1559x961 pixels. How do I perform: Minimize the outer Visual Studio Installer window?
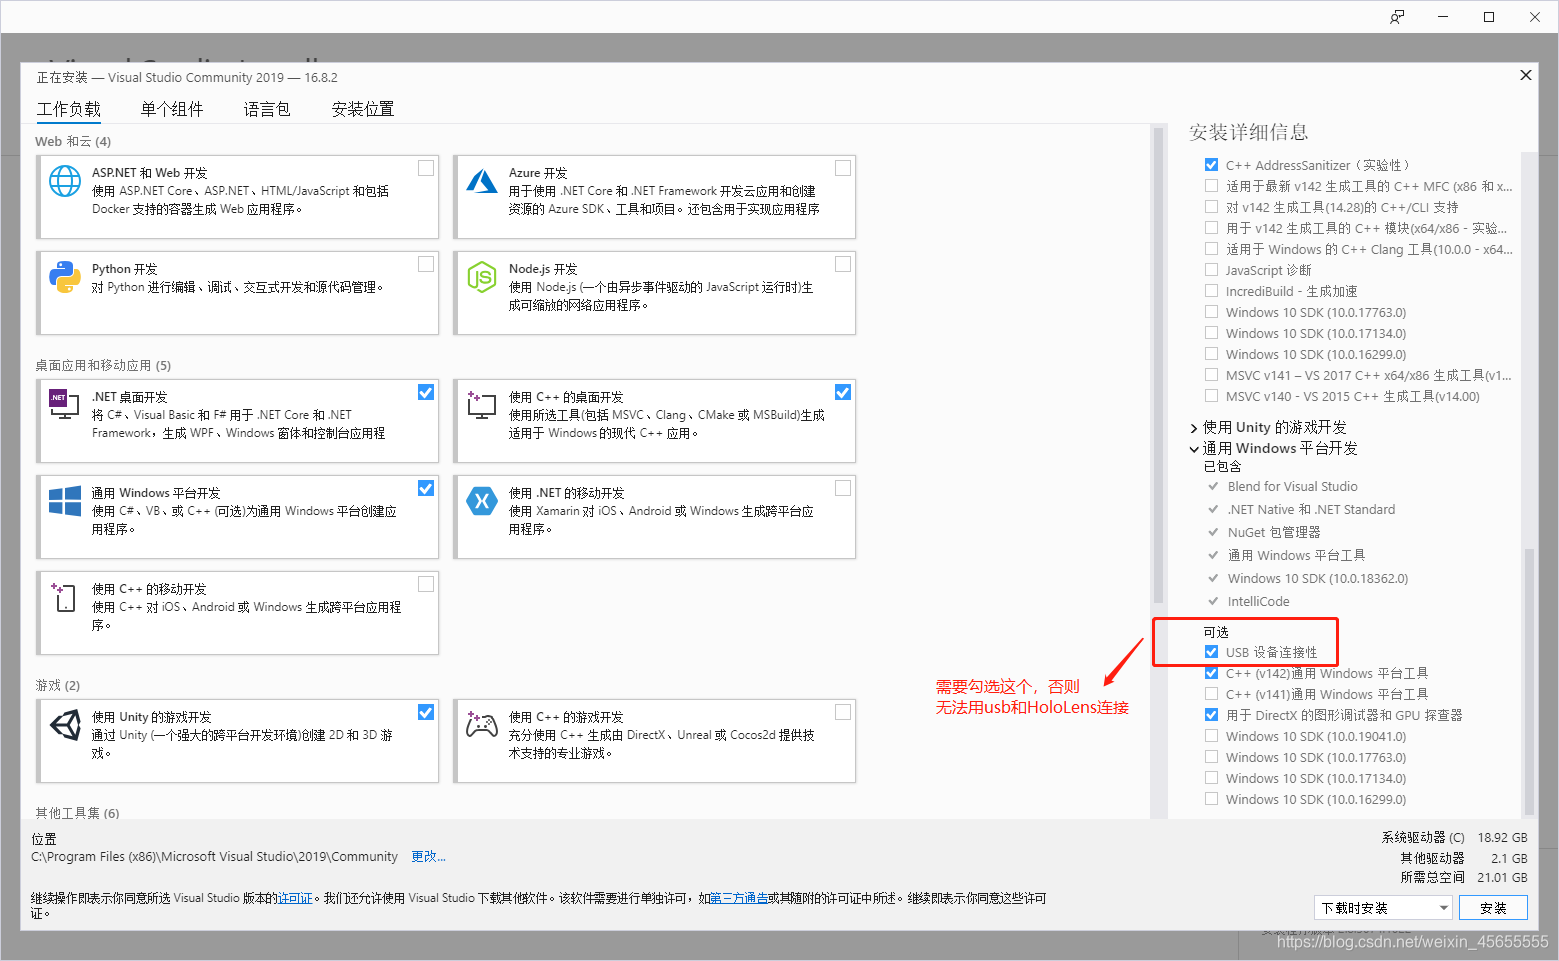1443,17
